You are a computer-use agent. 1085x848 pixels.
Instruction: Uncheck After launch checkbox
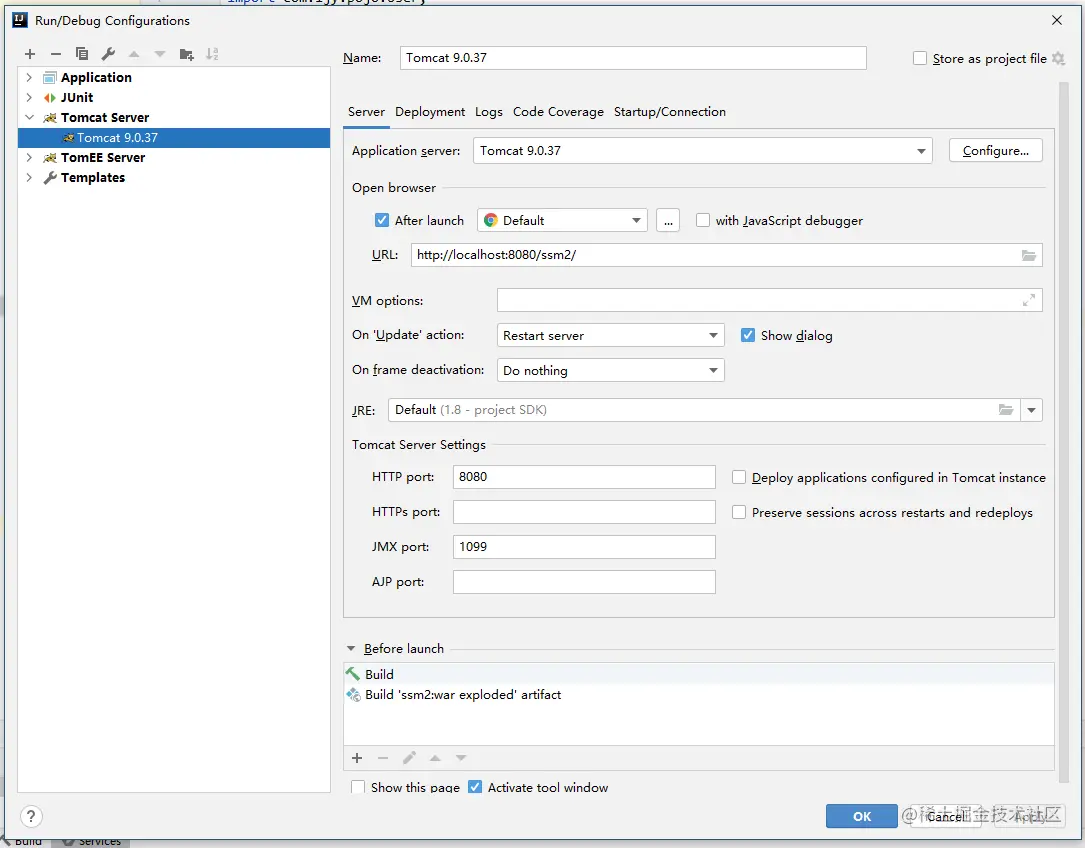(x=382, y=220)
